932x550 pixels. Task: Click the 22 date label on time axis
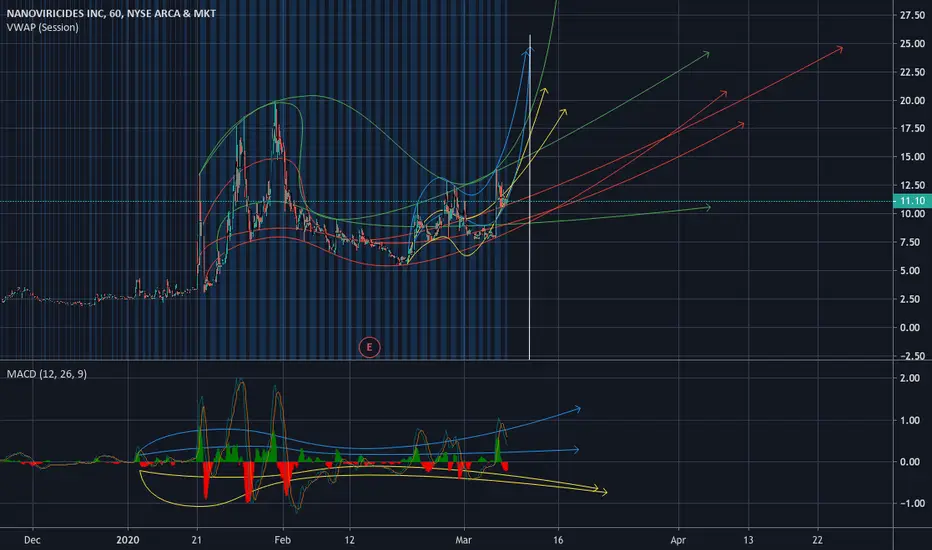[817, 540]
